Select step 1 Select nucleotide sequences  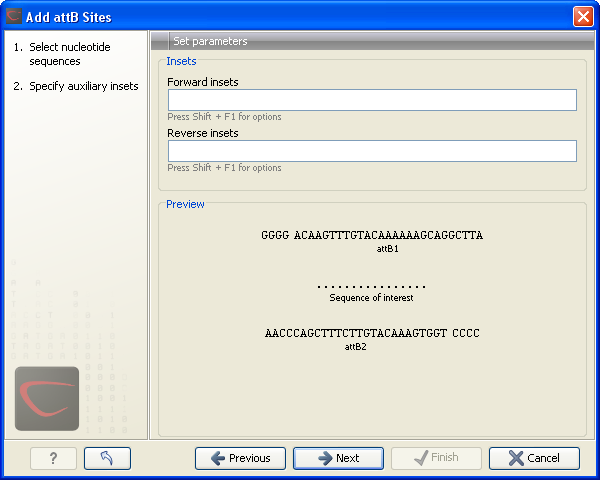click(x=70, y=54)
